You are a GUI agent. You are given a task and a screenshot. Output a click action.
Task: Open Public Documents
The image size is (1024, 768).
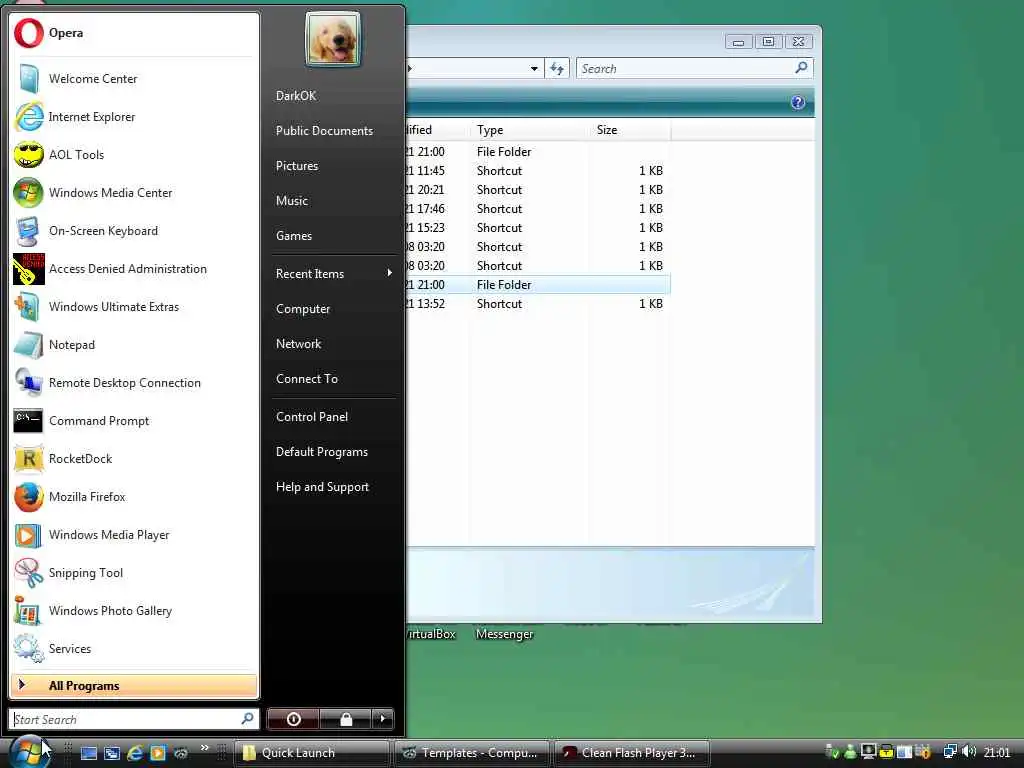[324, 131]
